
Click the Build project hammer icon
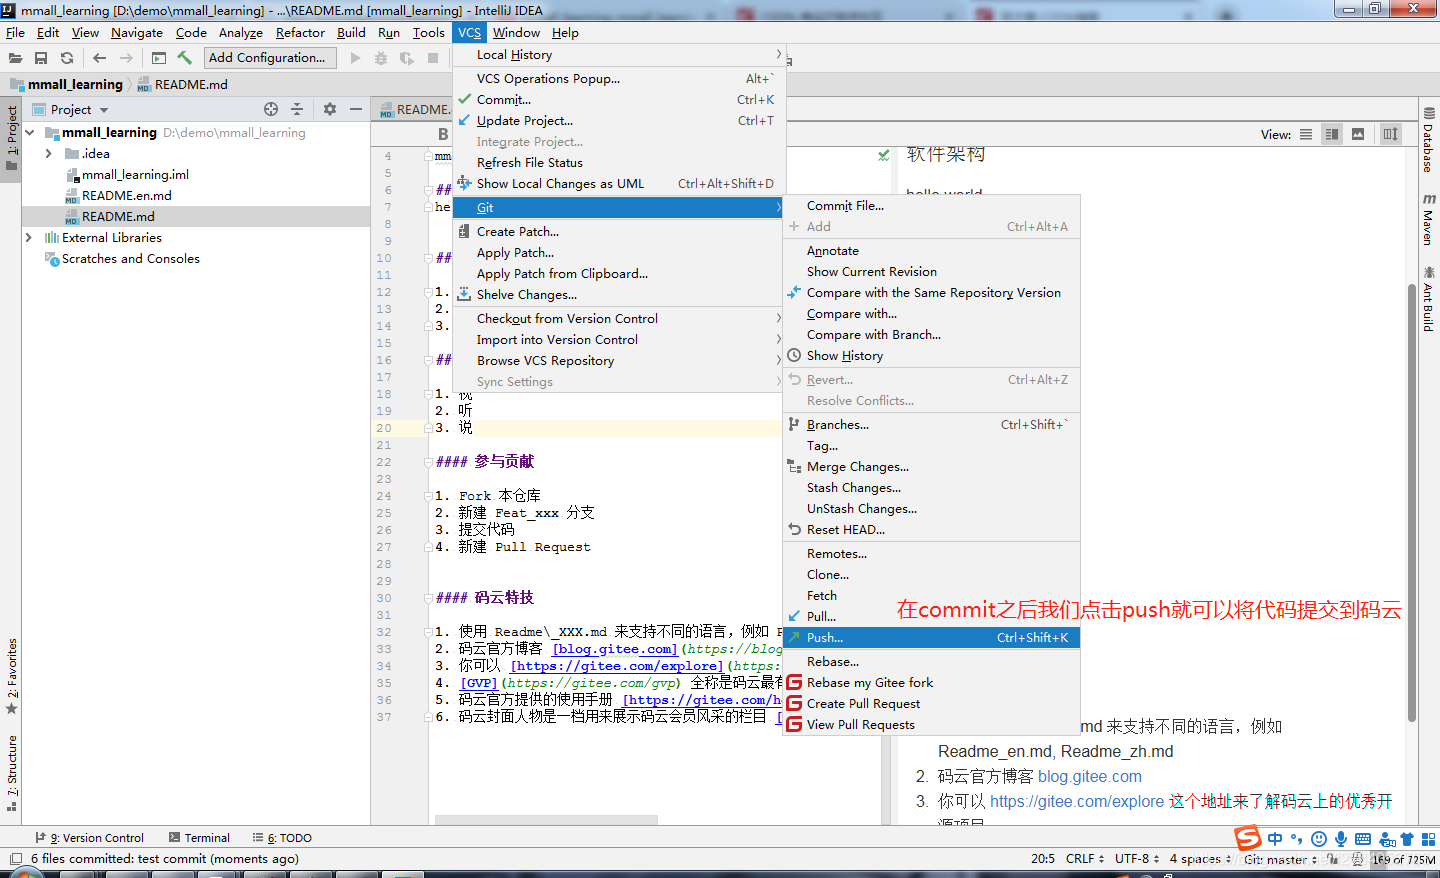185,58
